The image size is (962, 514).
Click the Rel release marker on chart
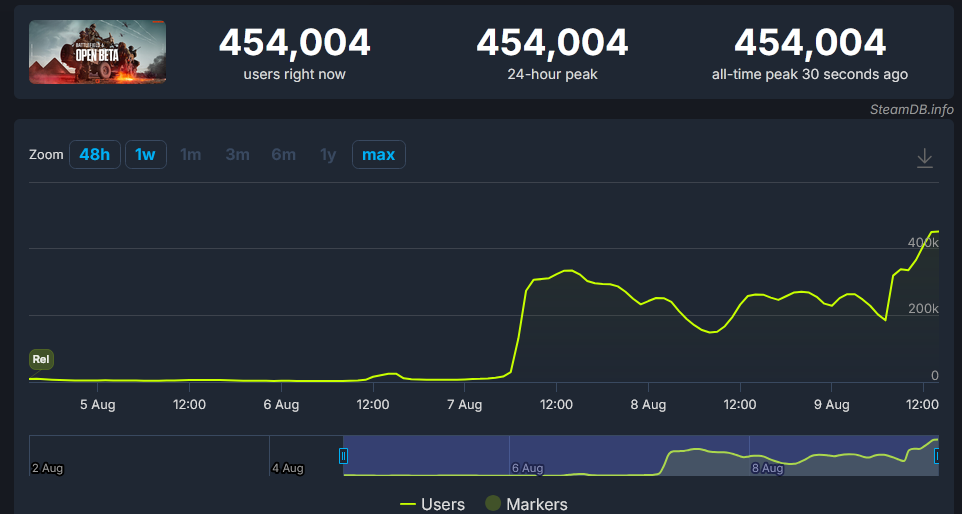pos(41,359)
